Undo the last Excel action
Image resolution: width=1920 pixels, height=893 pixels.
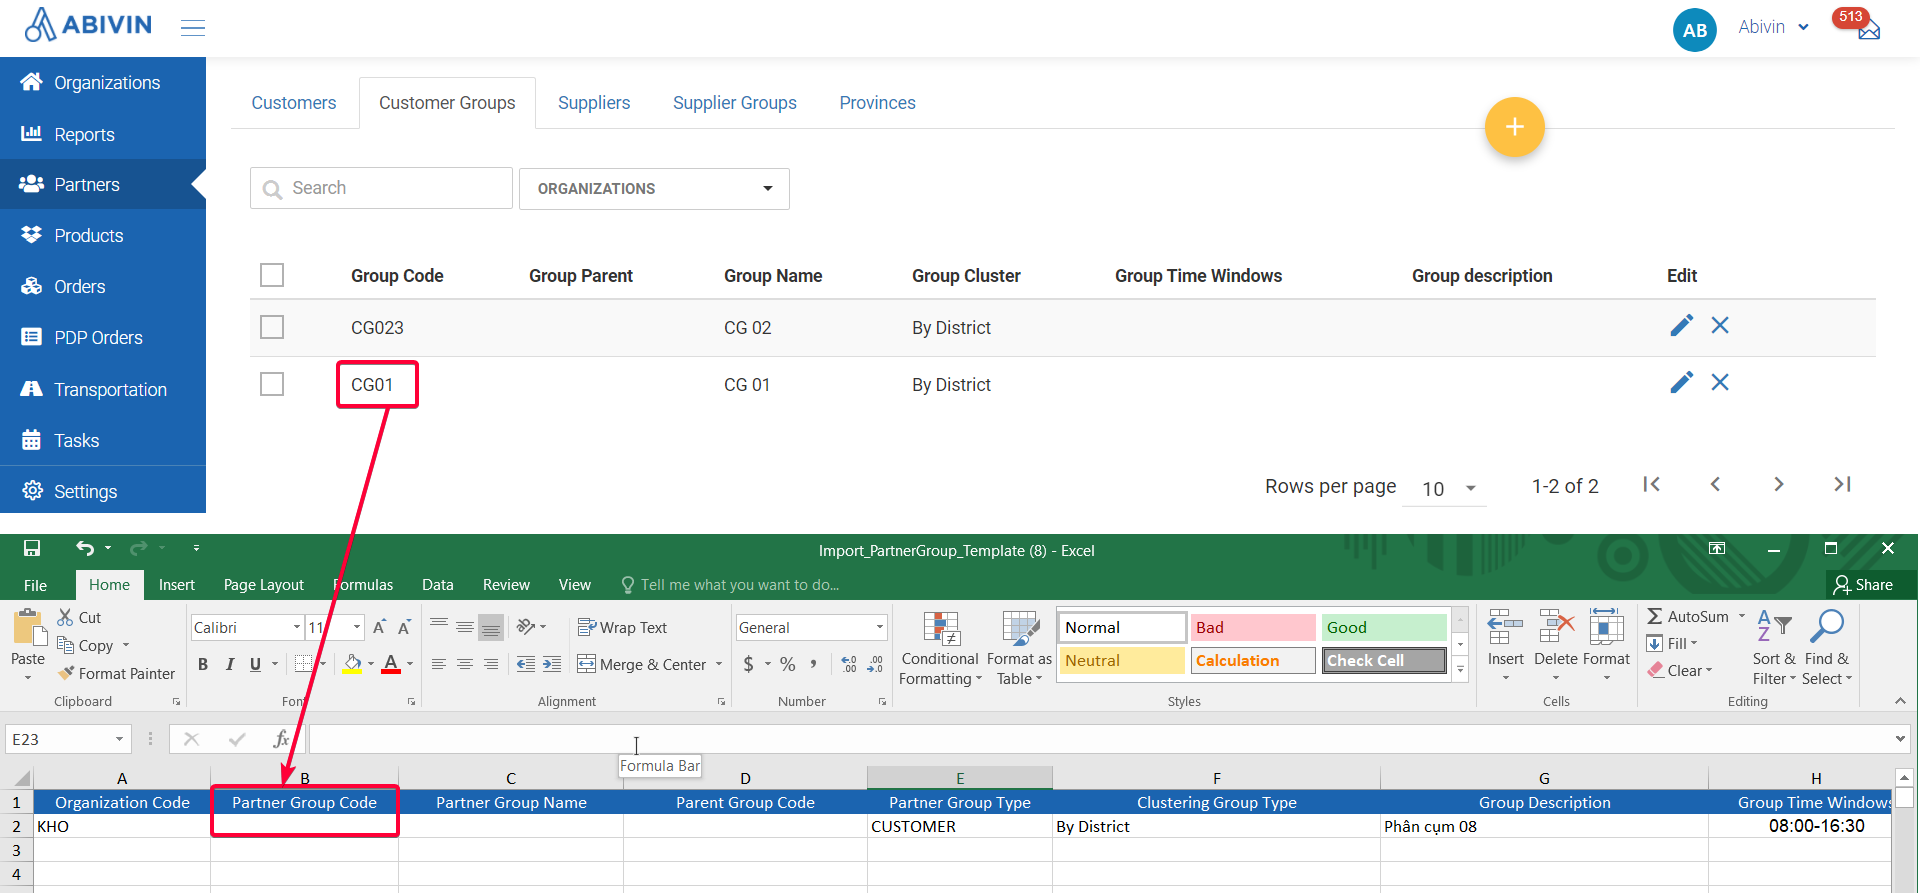point(85,548)
